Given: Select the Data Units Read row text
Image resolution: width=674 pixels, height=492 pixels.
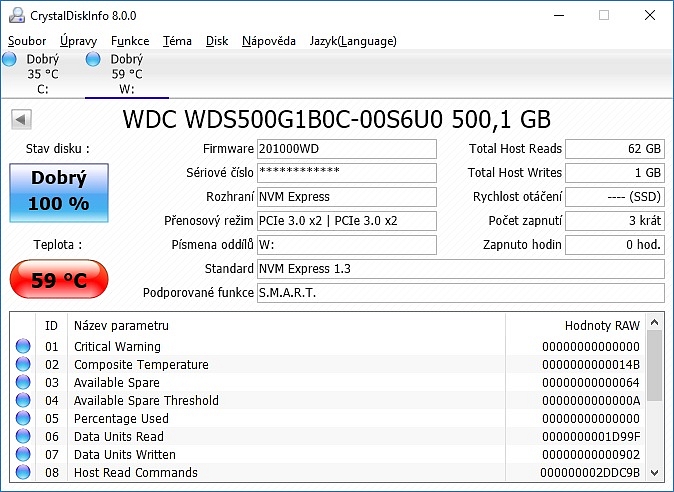Looking at the screenshot, I should pyautogui.click(x=119, y=437).
